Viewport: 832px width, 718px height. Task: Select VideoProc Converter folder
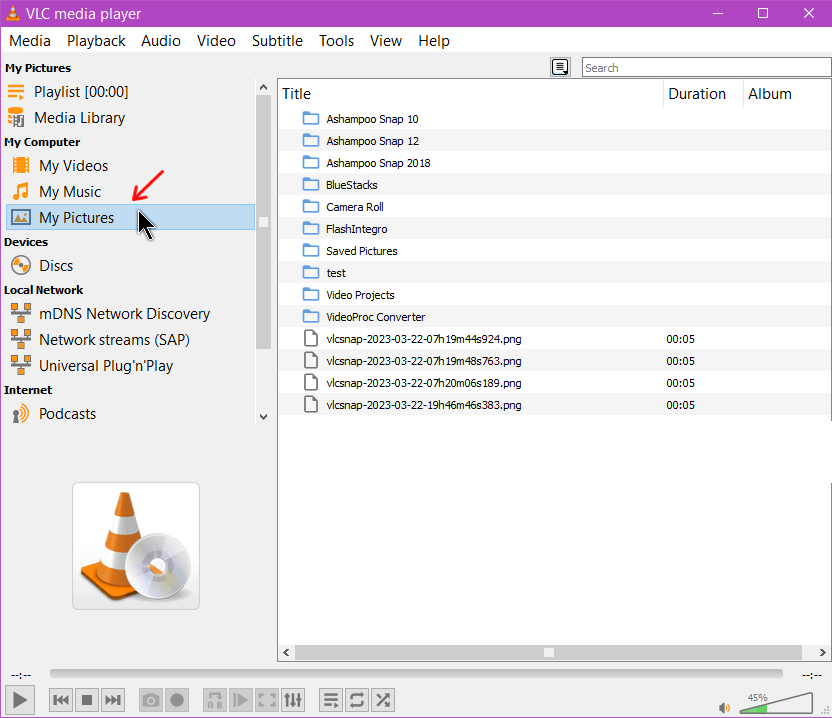click(554, 317)
